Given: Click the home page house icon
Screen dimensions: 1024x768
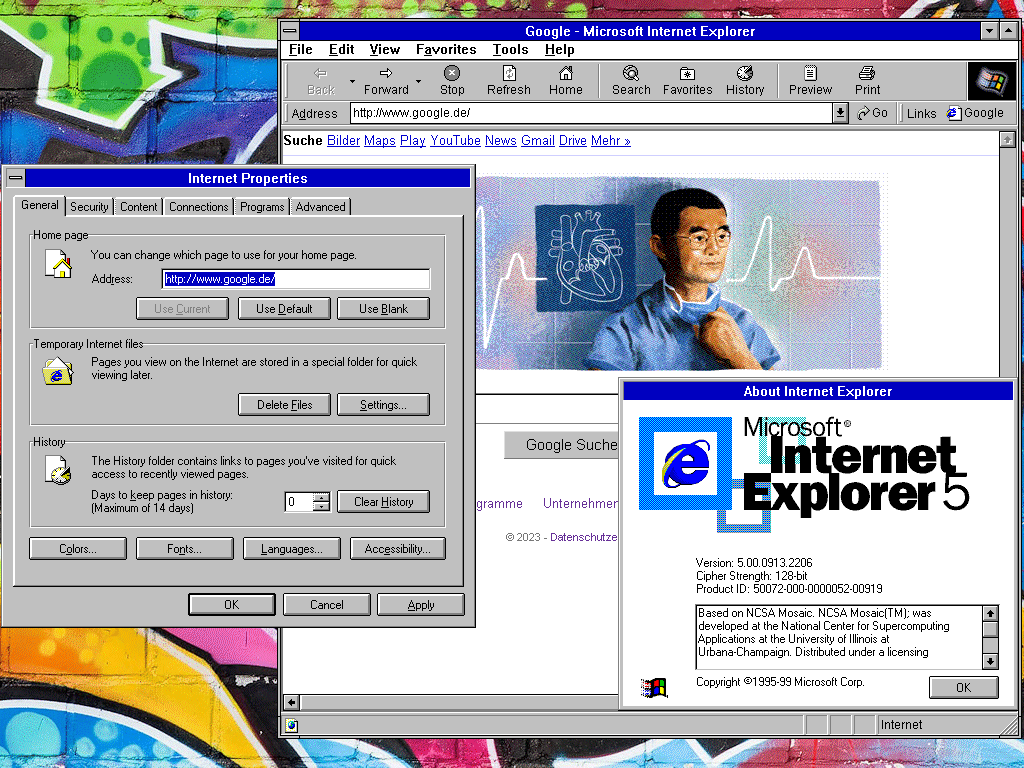Looking at the screenshot, I should (x=58, y=264).
